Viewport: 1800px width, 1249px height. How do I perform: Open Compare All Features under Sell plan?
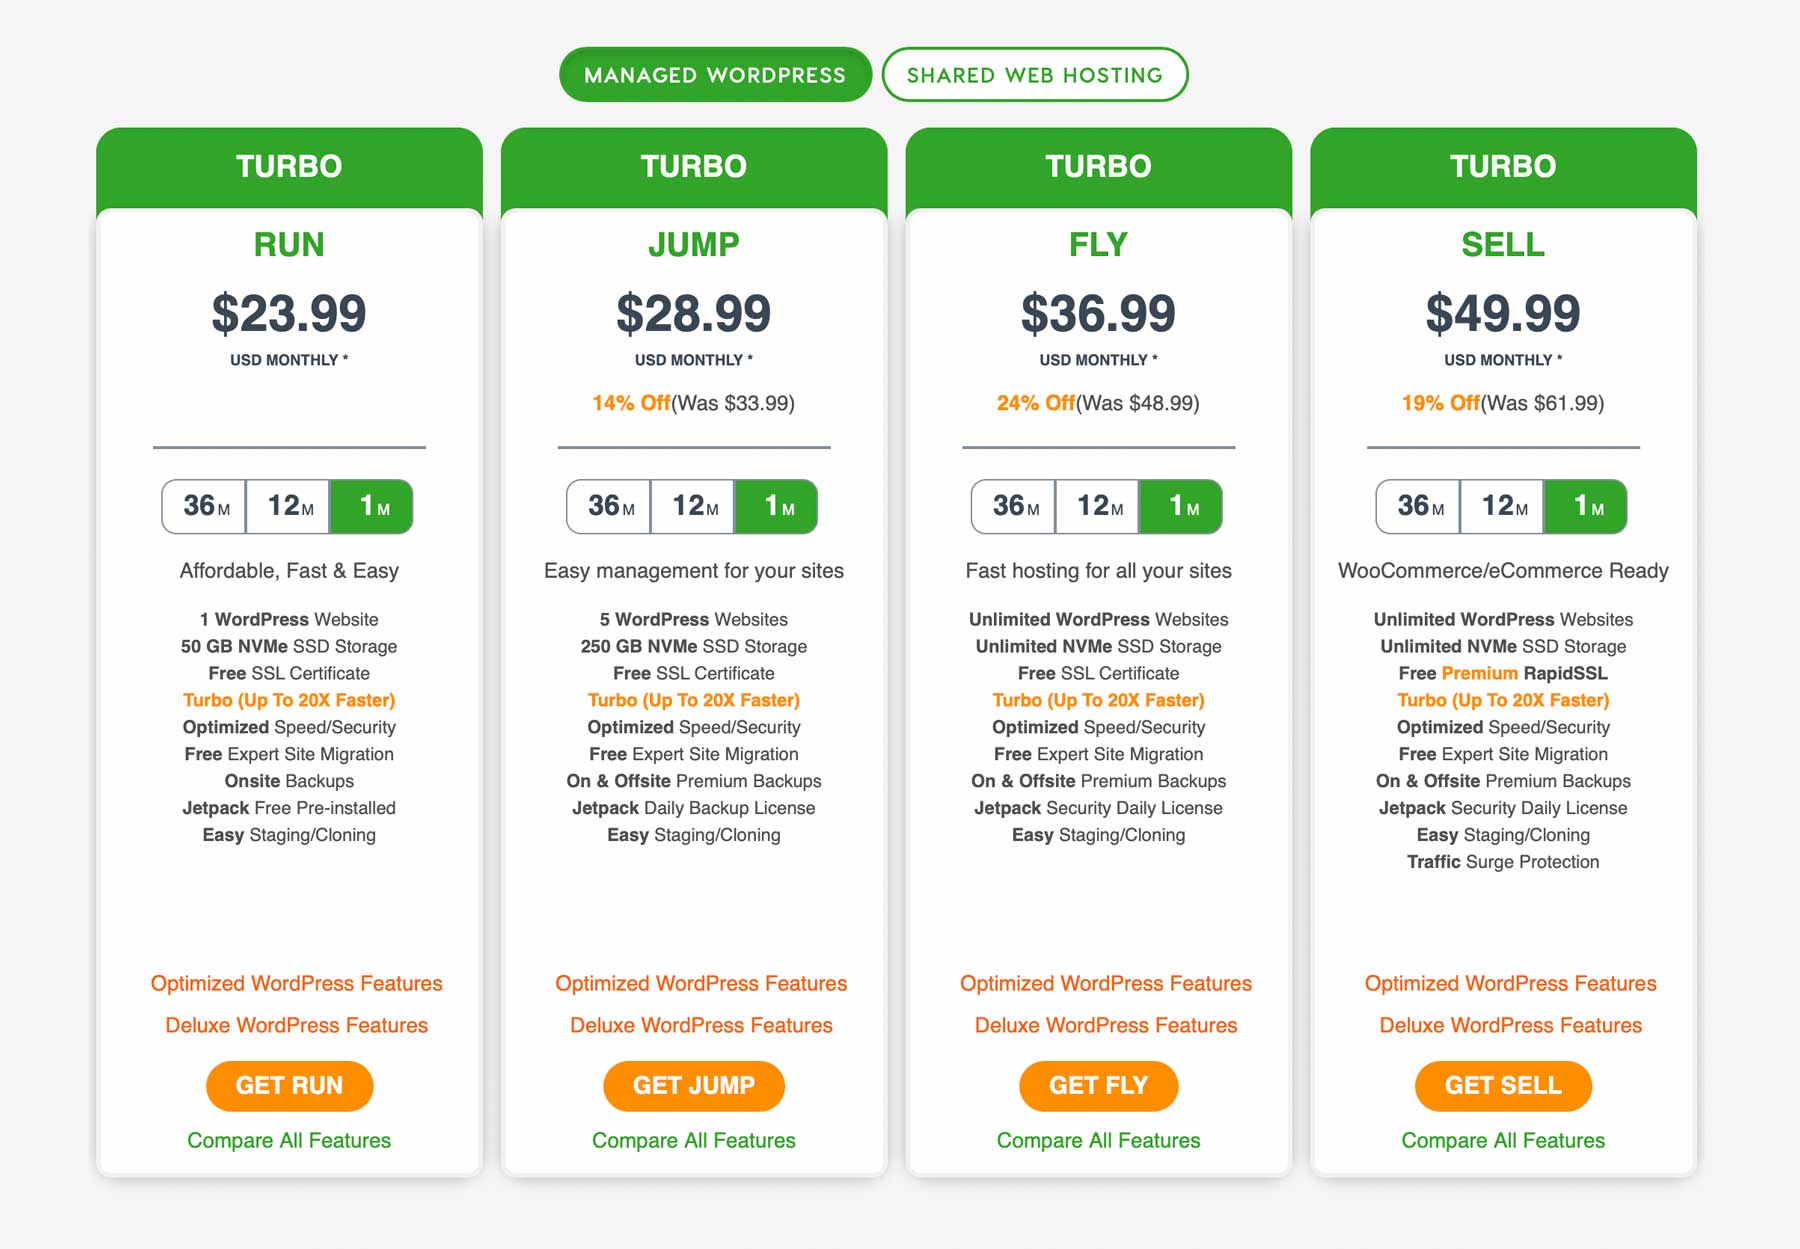[x=1503, y=1141]
